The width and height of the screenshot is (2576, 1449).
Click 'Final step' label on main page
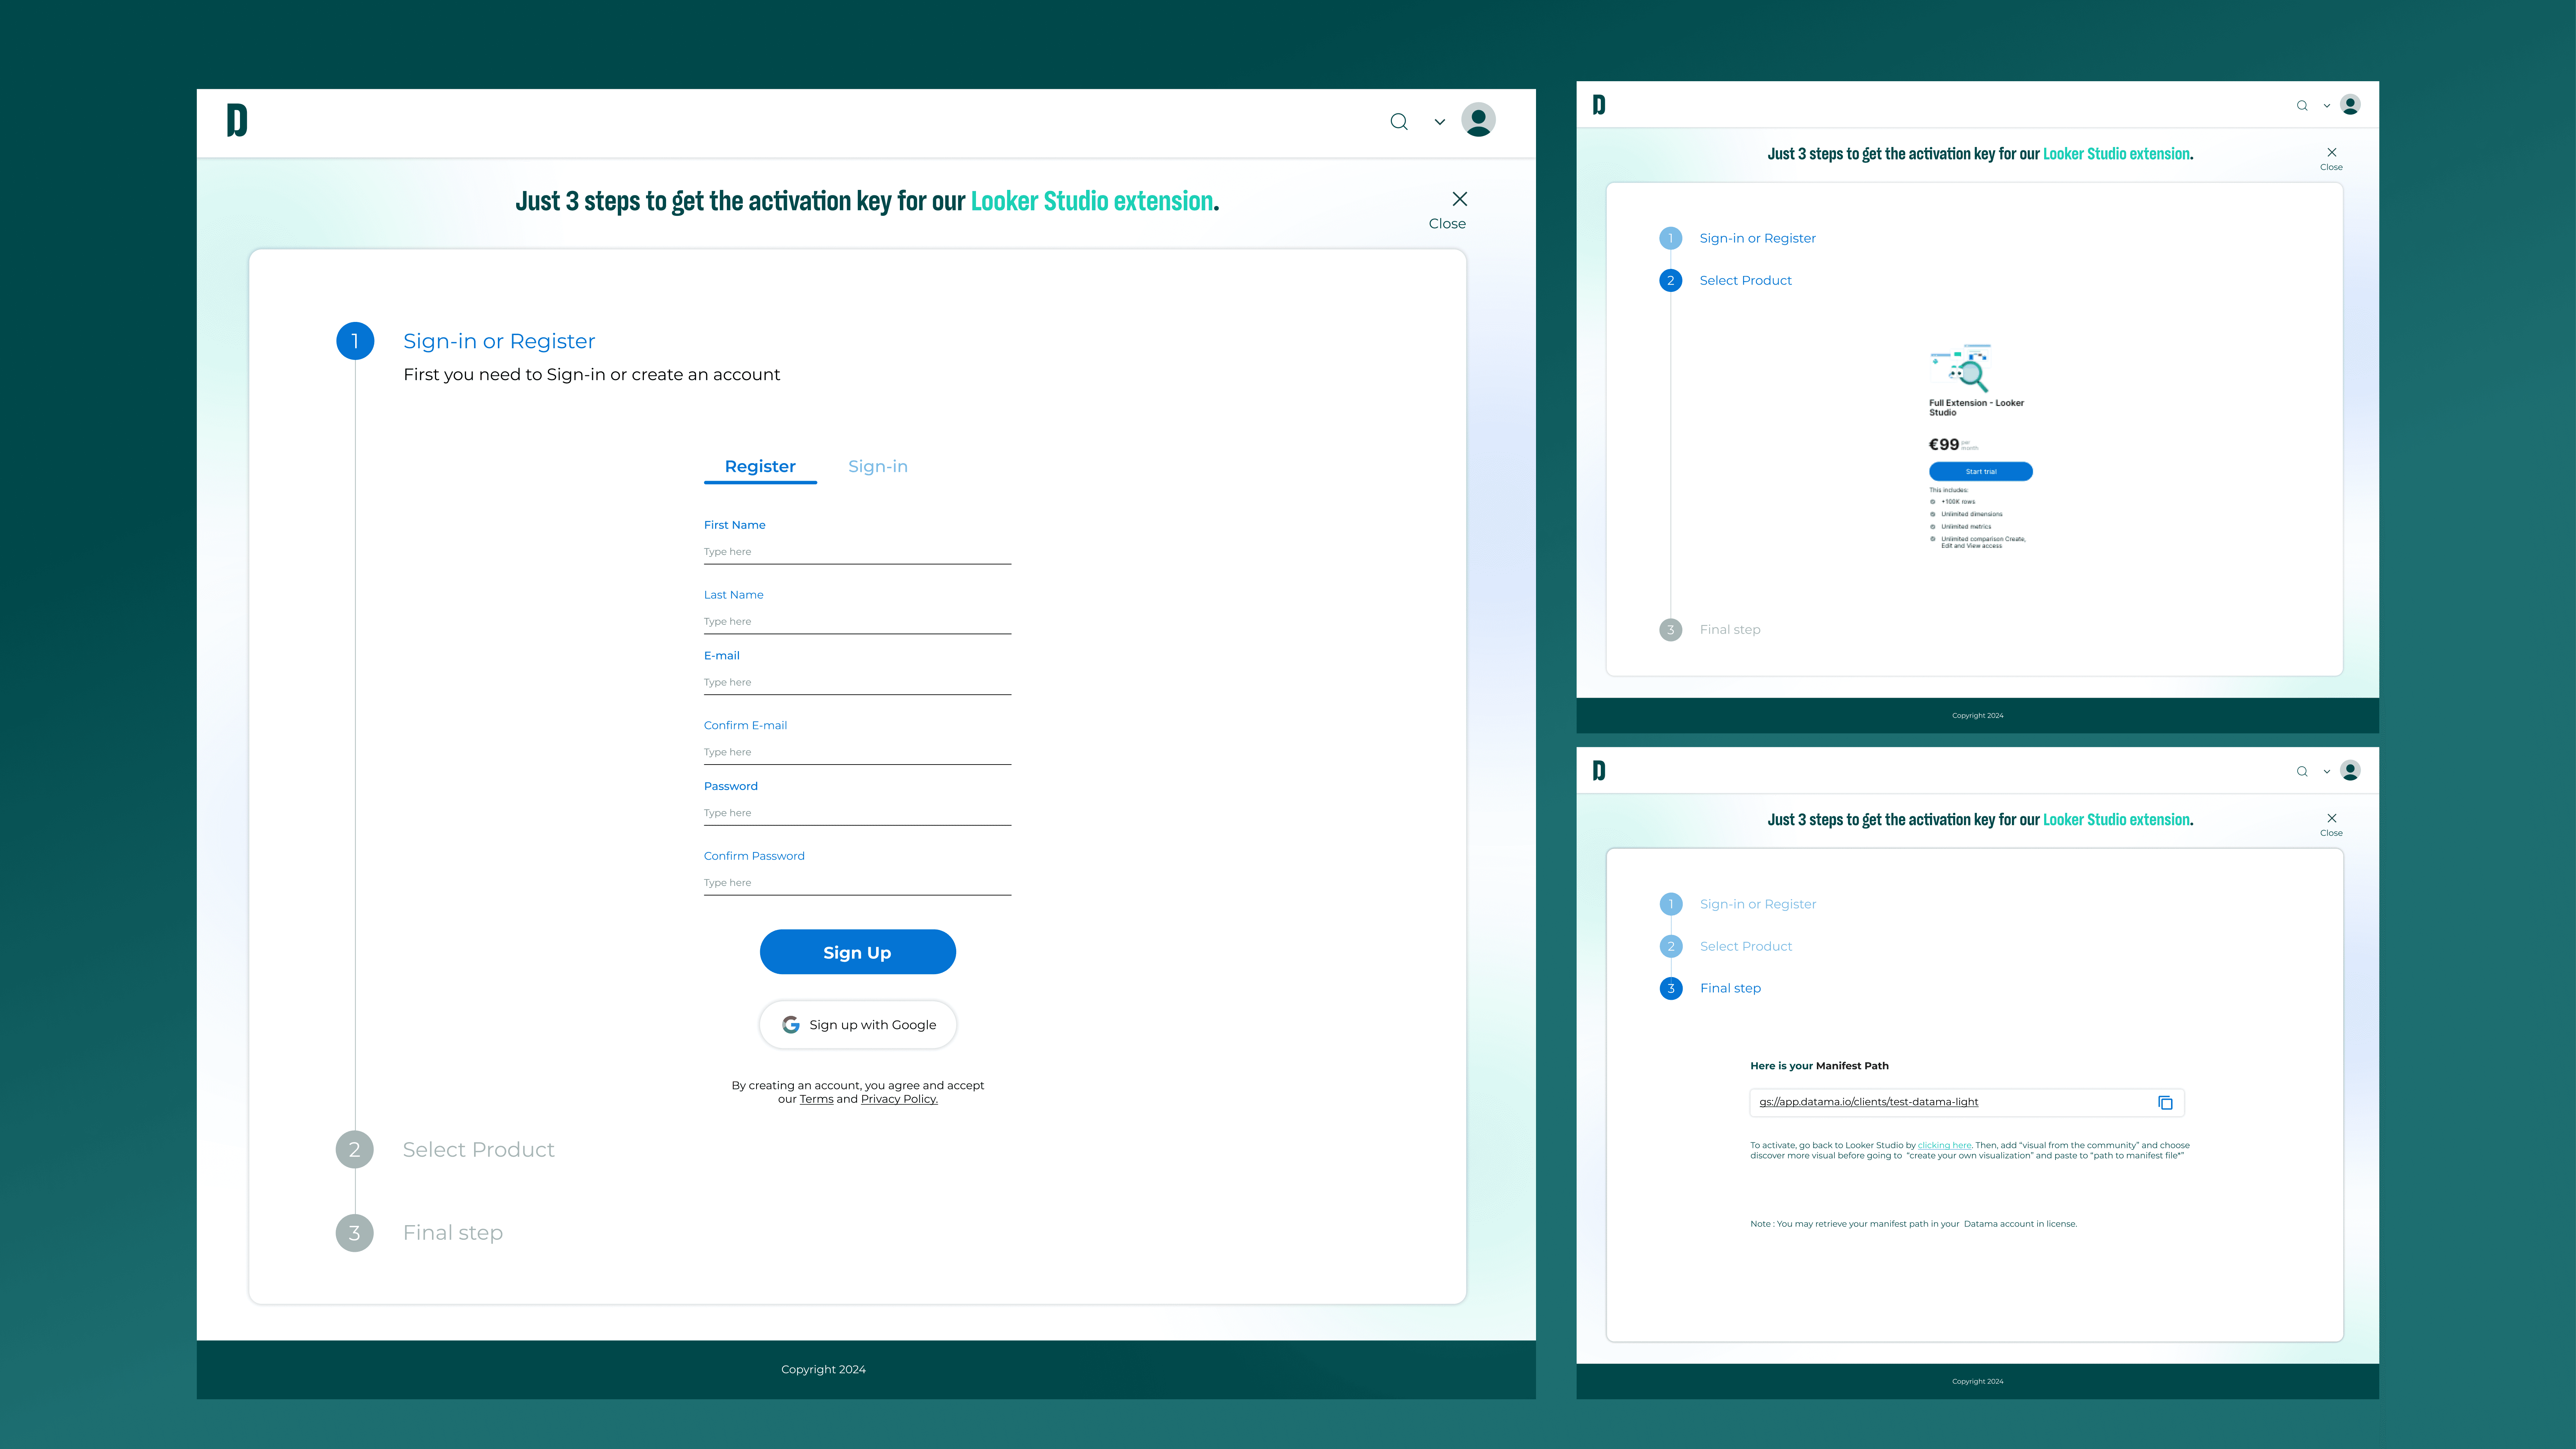tap(453, 1233)
